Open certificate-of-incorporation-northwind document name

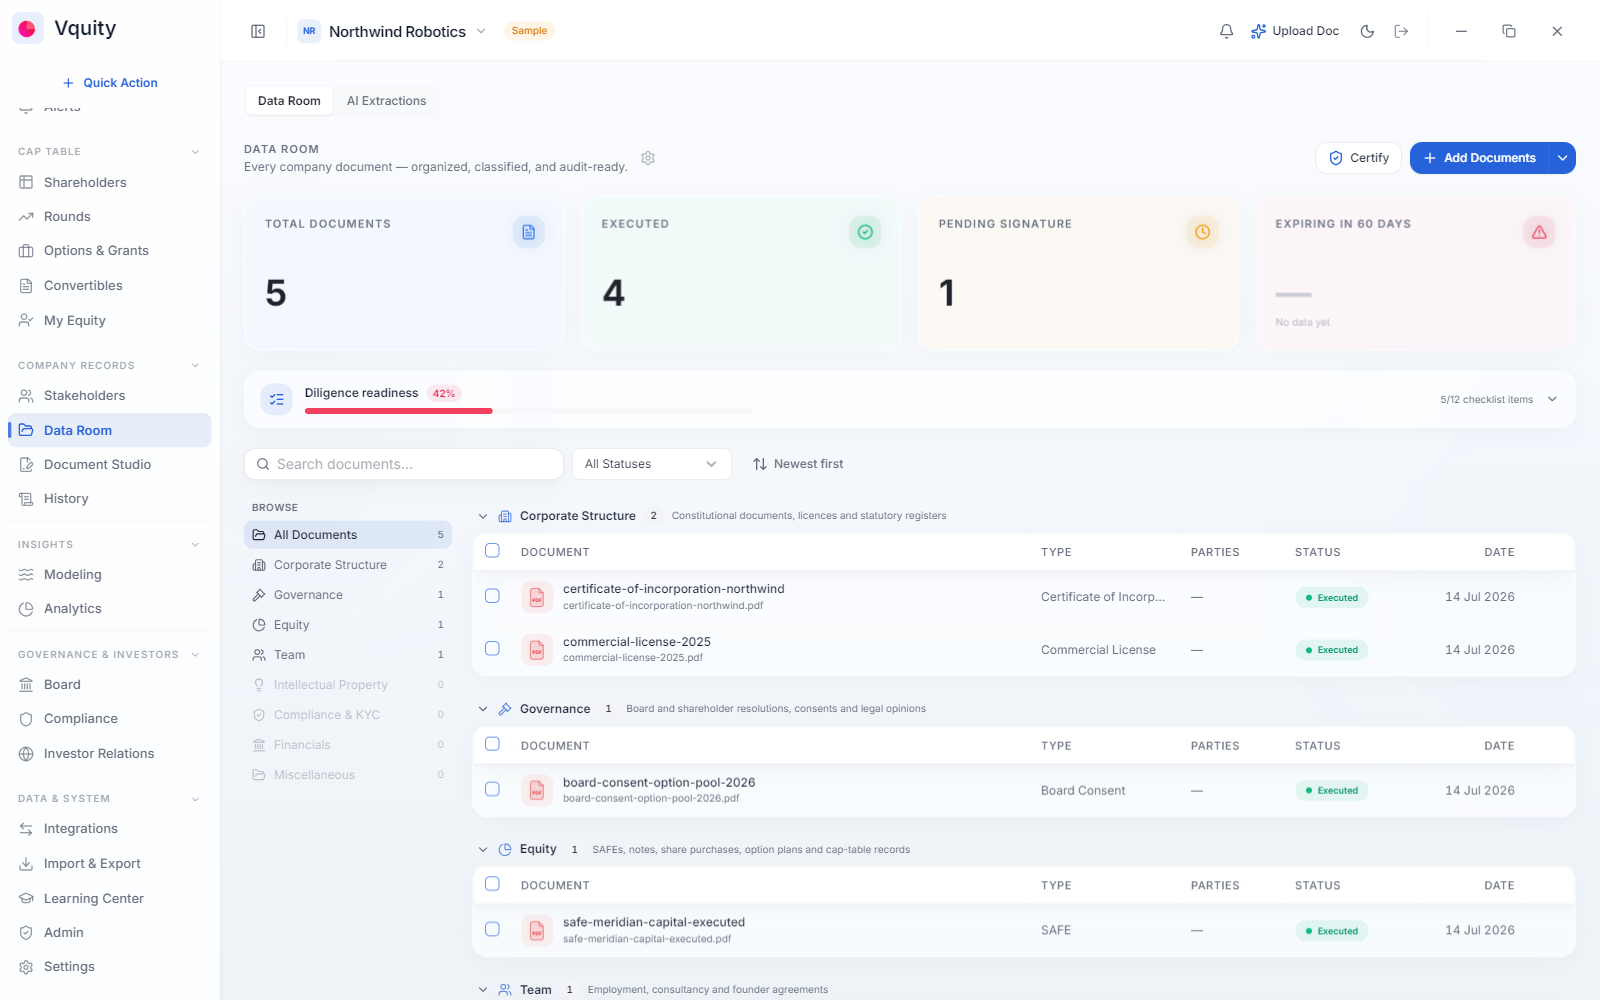pos(673,589)
